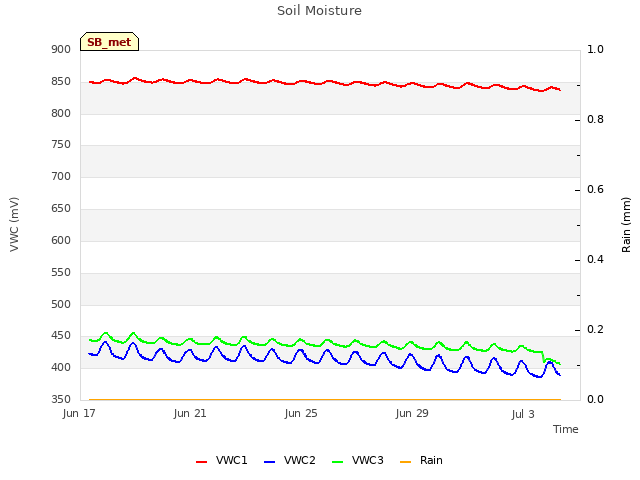Viewport: 640px width, 480px height.
Task: Click the 350 y-axis tick label
Action: [x=61, y=400]
